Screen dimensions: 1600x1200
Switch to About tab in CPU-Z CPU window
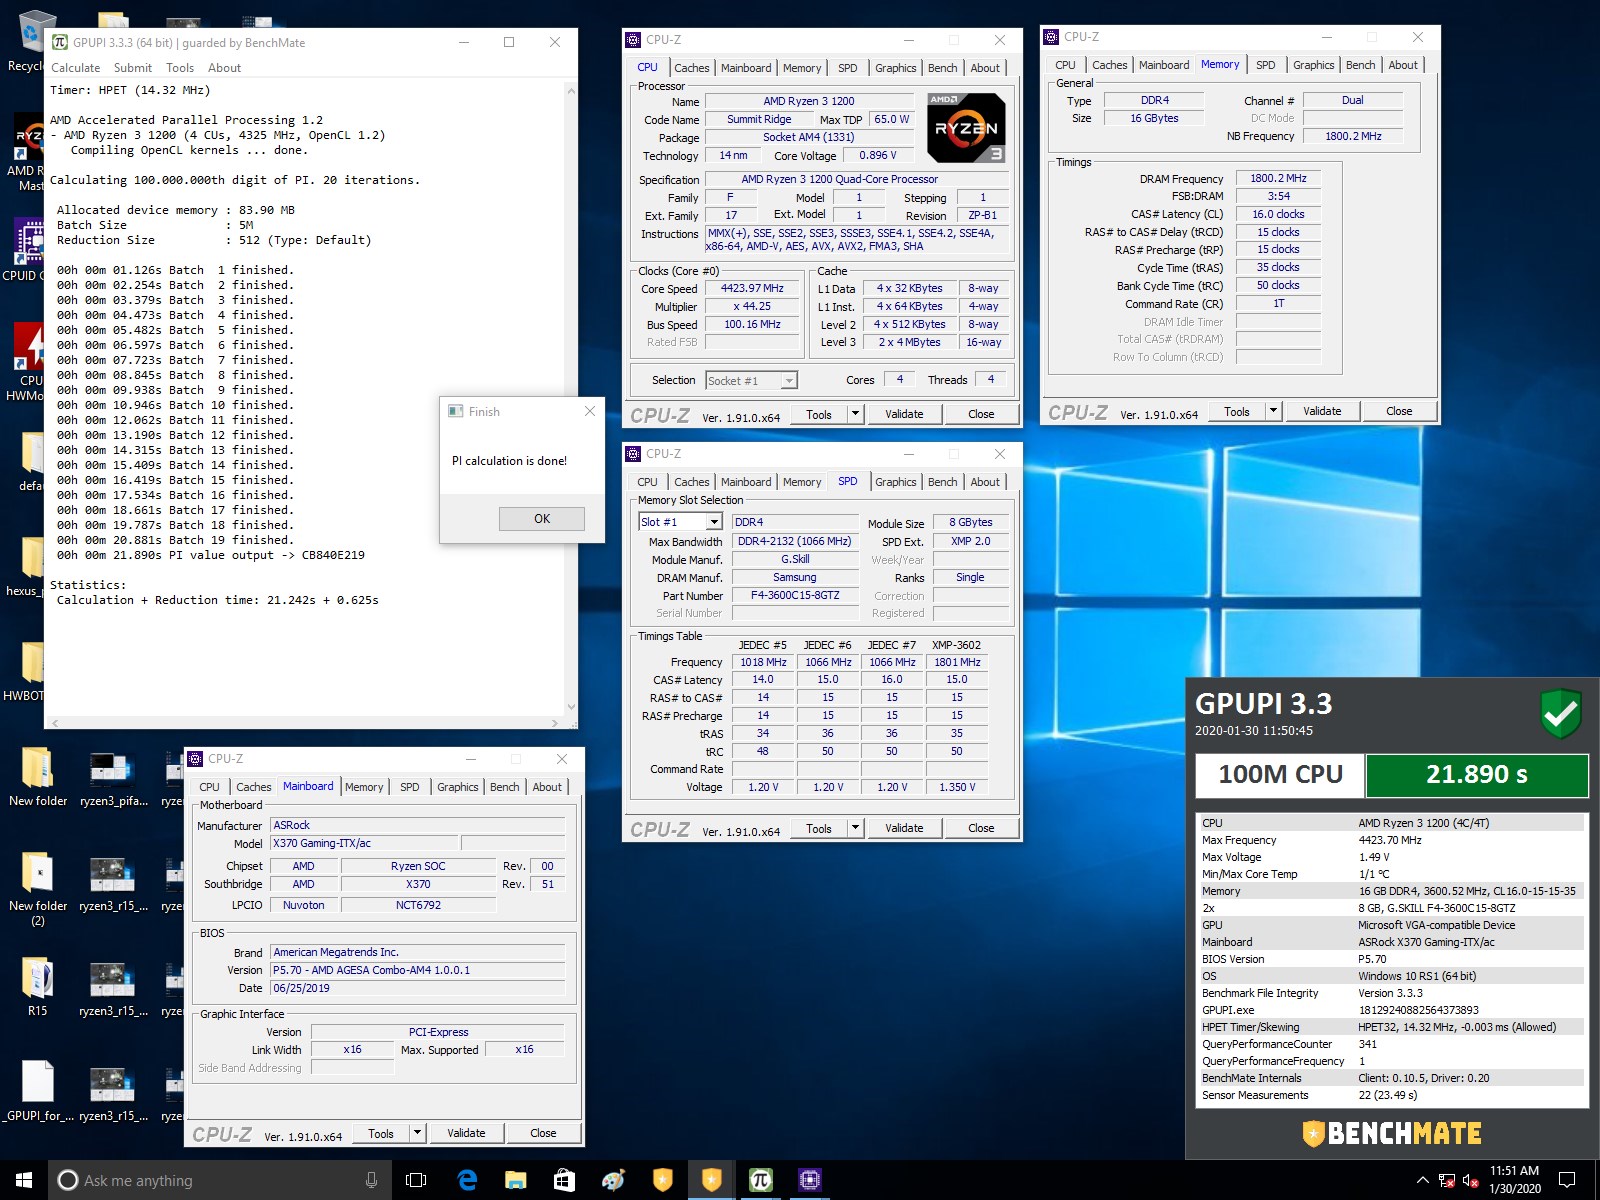[x=985, y=68]
